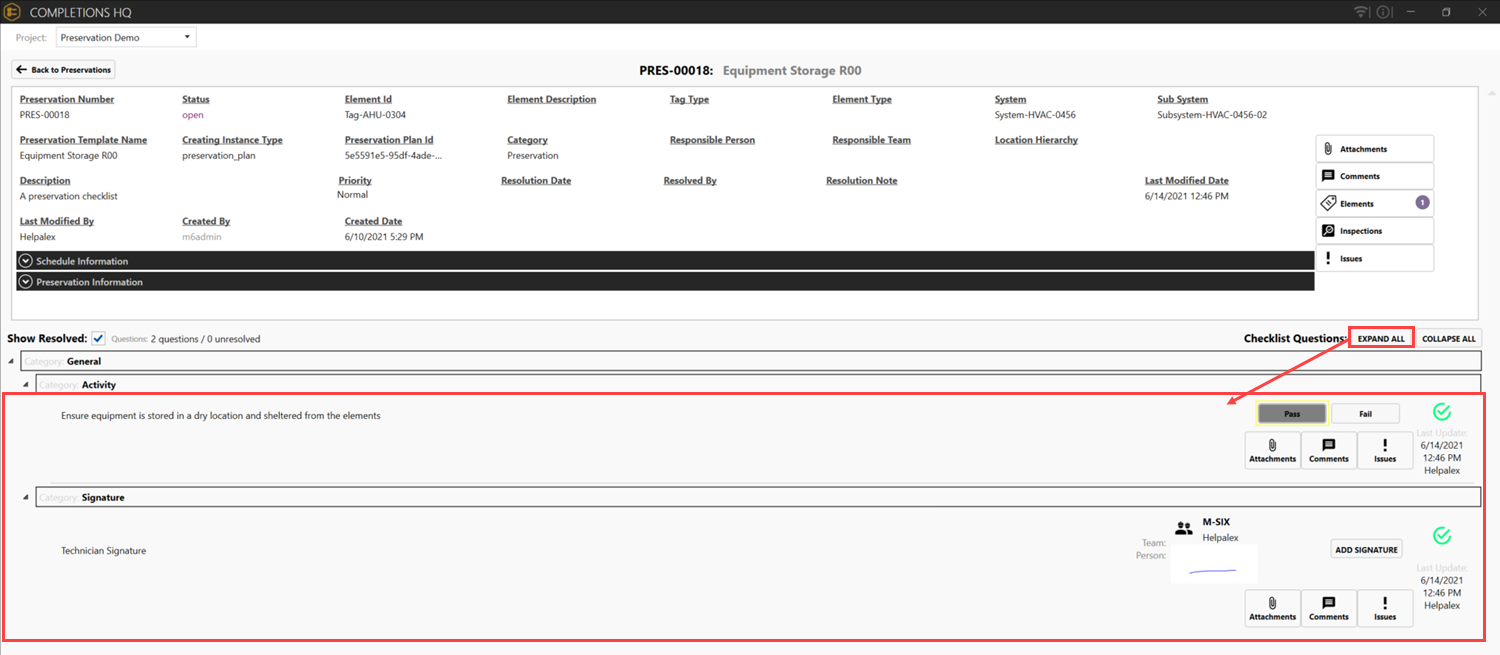Click the Resolution Note label
Image resolution: width=1500 pixels, height=655 pixels.
pos(861,181)
